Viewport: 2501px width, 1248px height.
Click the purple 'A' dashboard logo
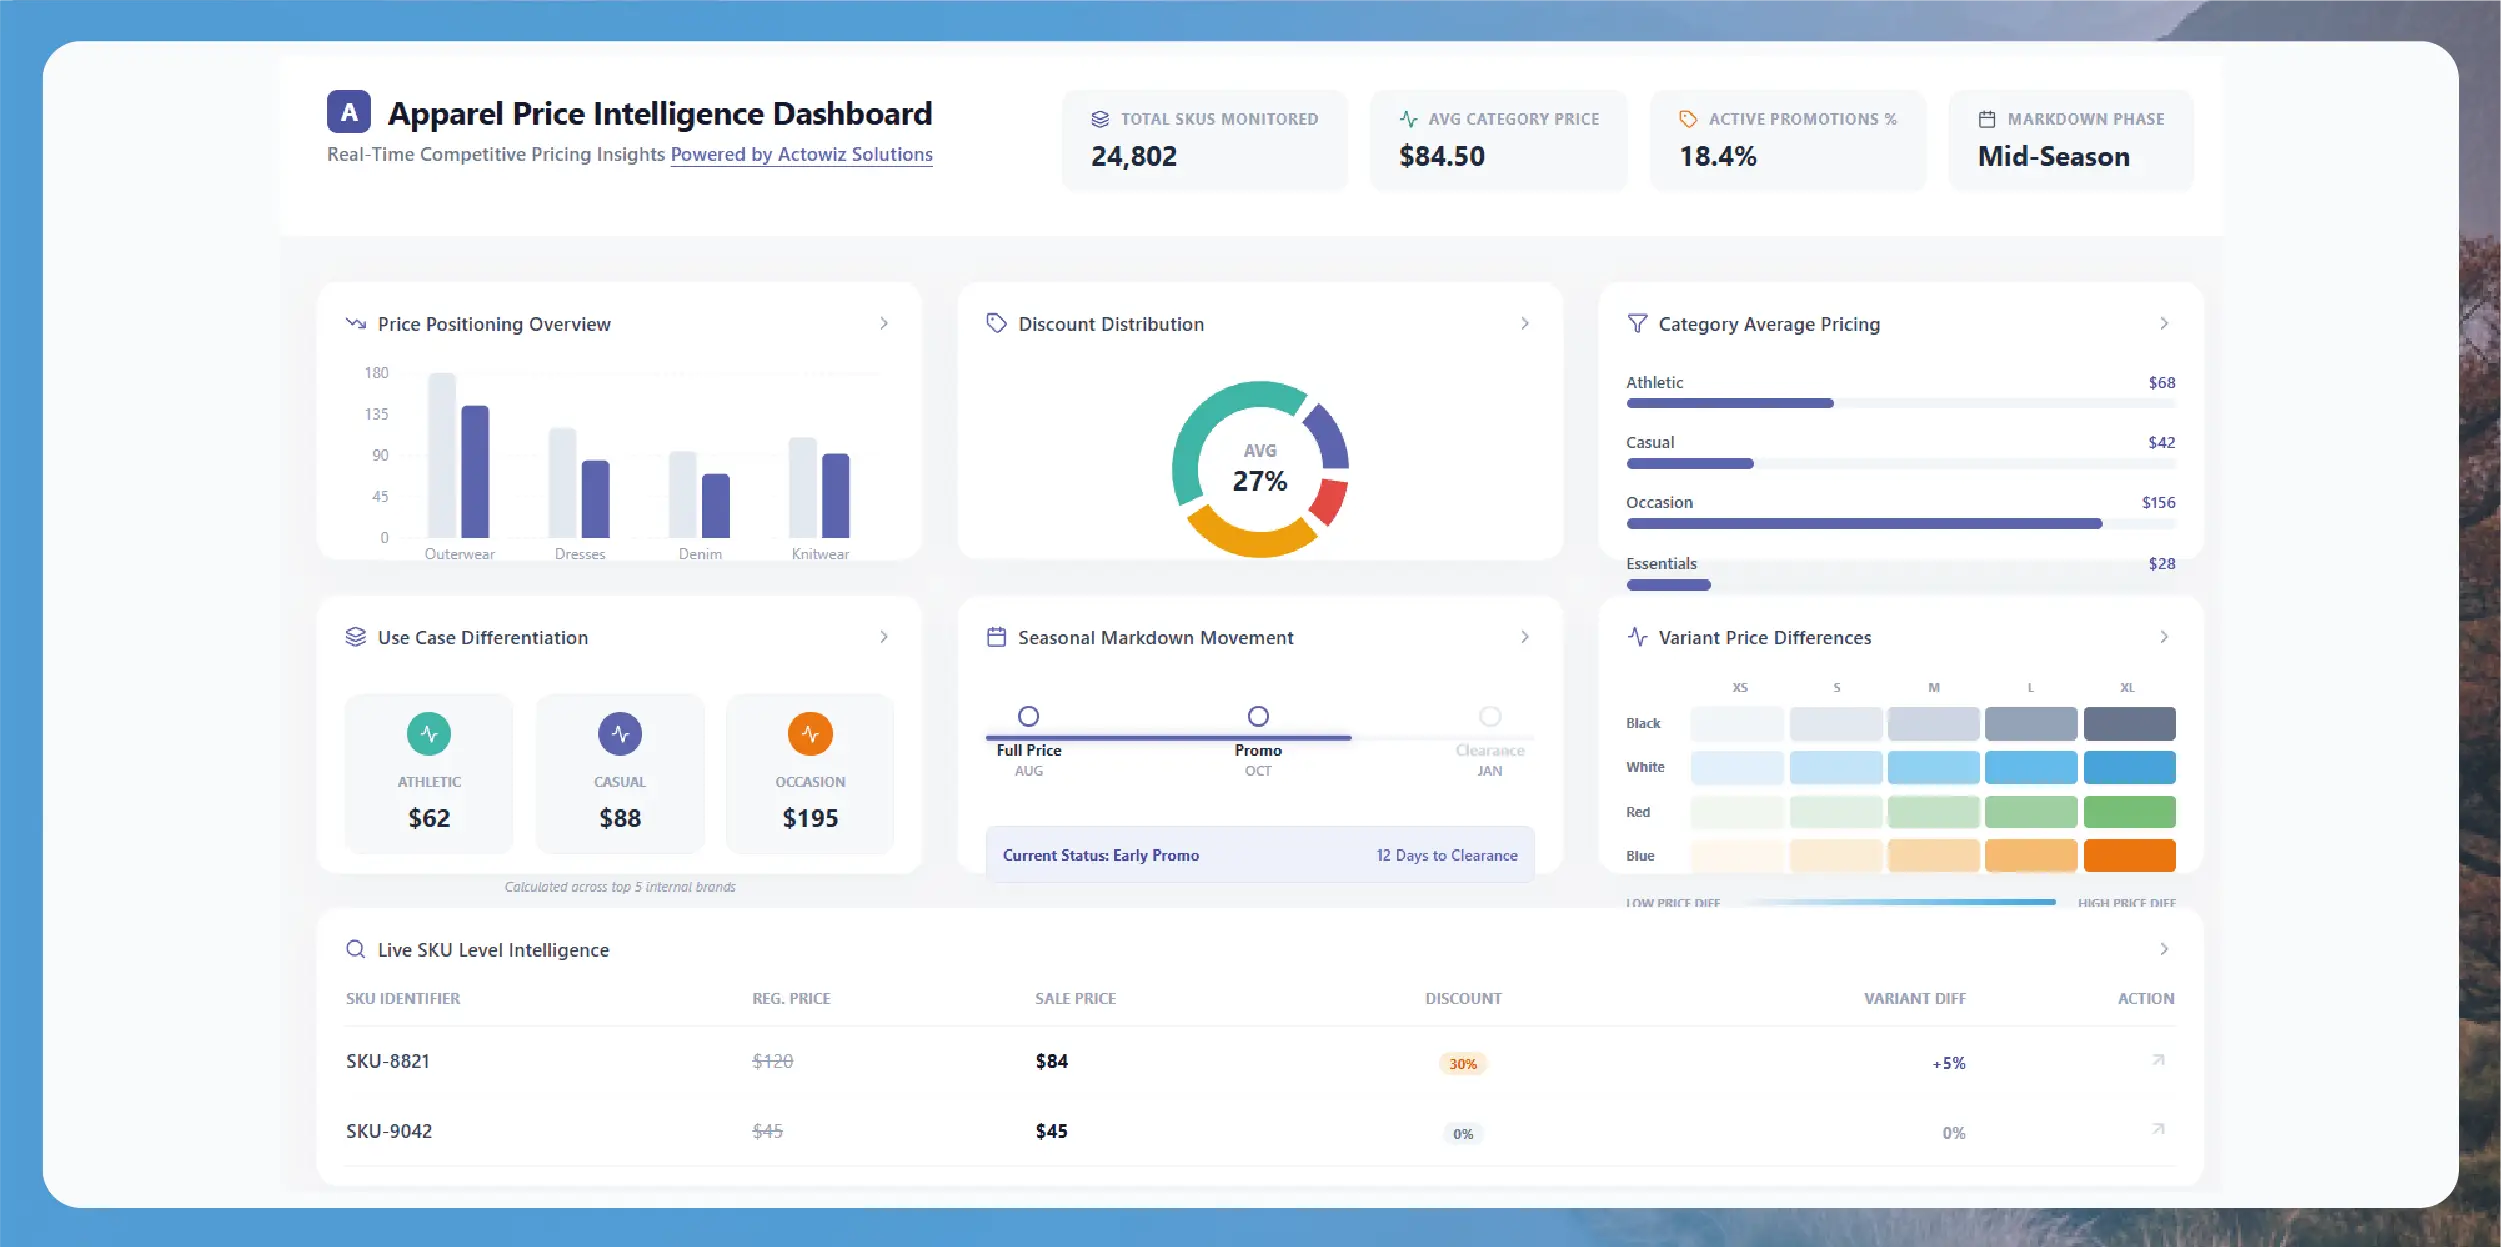tap(348, 112)
